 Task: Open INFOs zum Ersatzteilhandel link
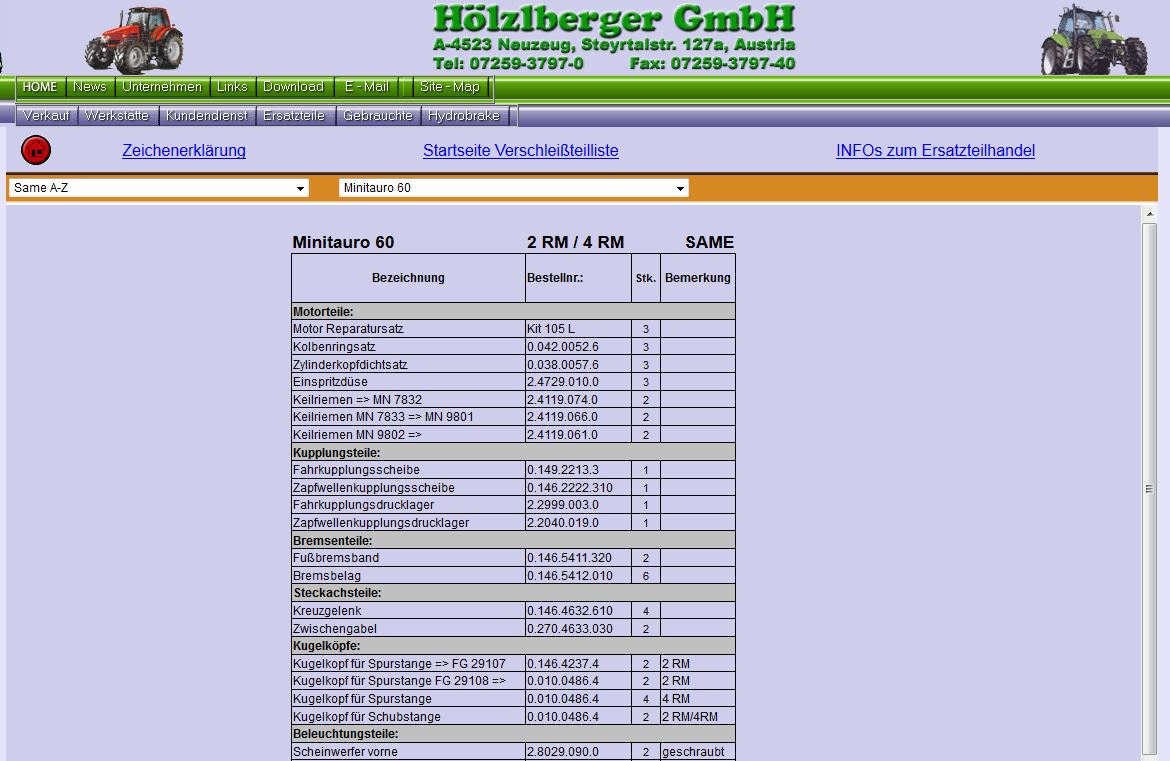(935, 151)
